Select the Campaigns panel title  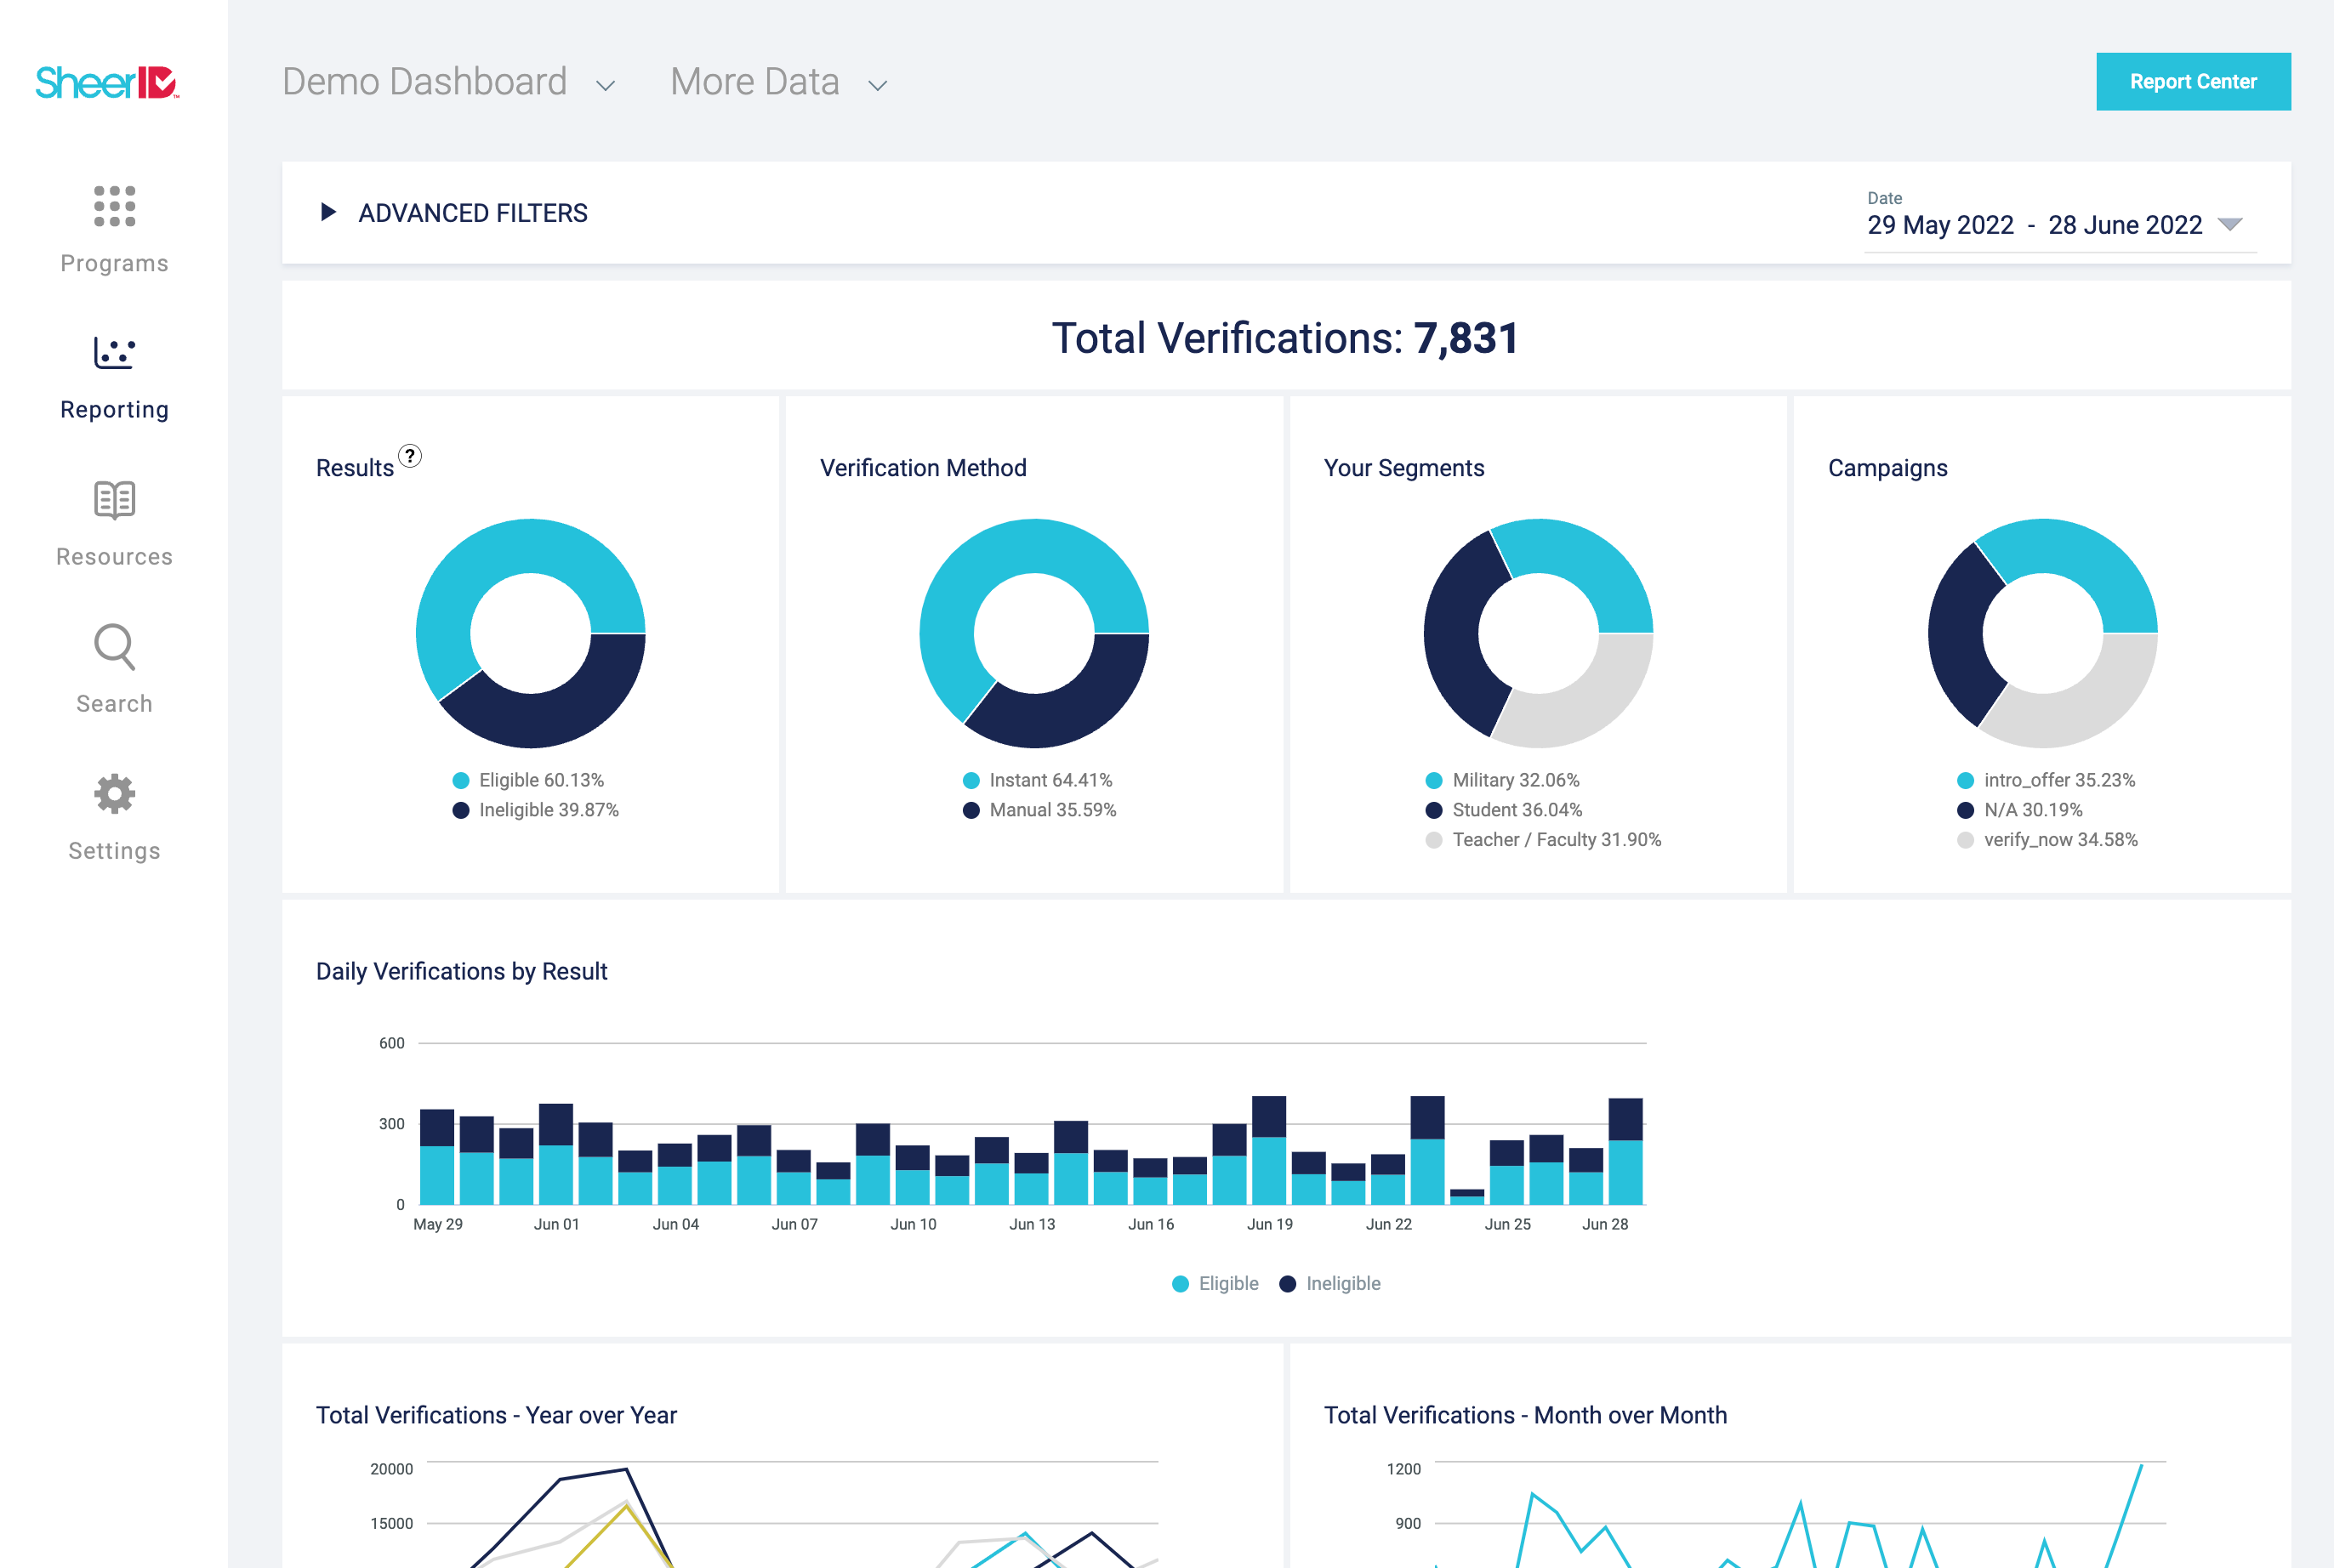pyautogui.click(x=1887, y=467)
